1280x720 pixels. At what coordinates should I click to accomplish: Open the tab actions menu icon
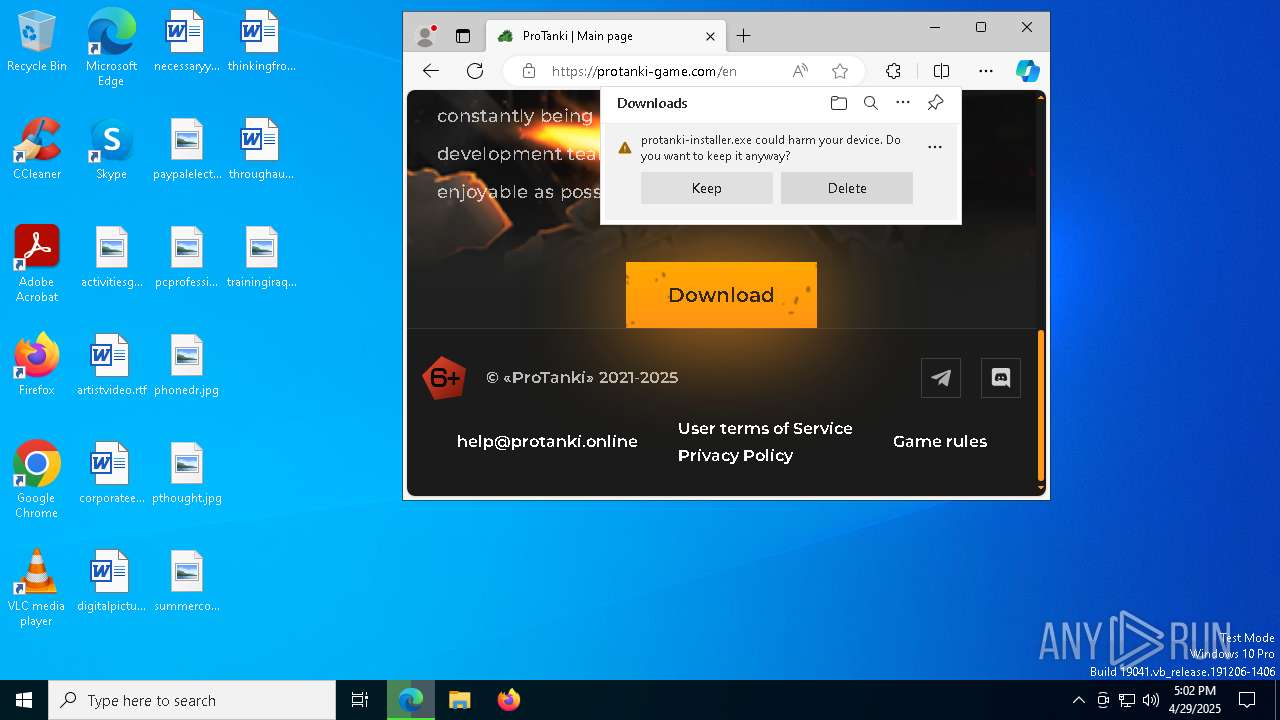[x=462, y=36]
